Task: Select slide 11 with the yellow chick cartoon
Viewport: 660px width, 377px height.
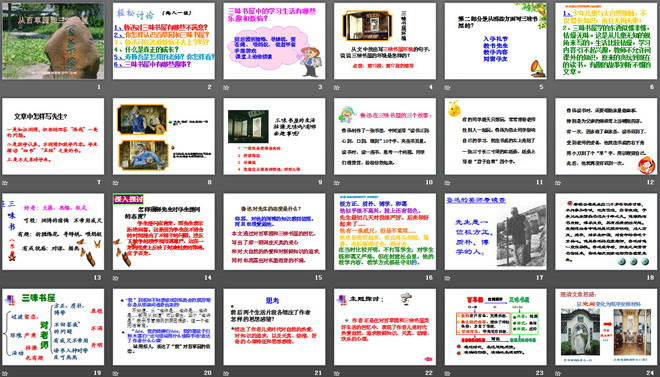Action: [x=496, y=136]
